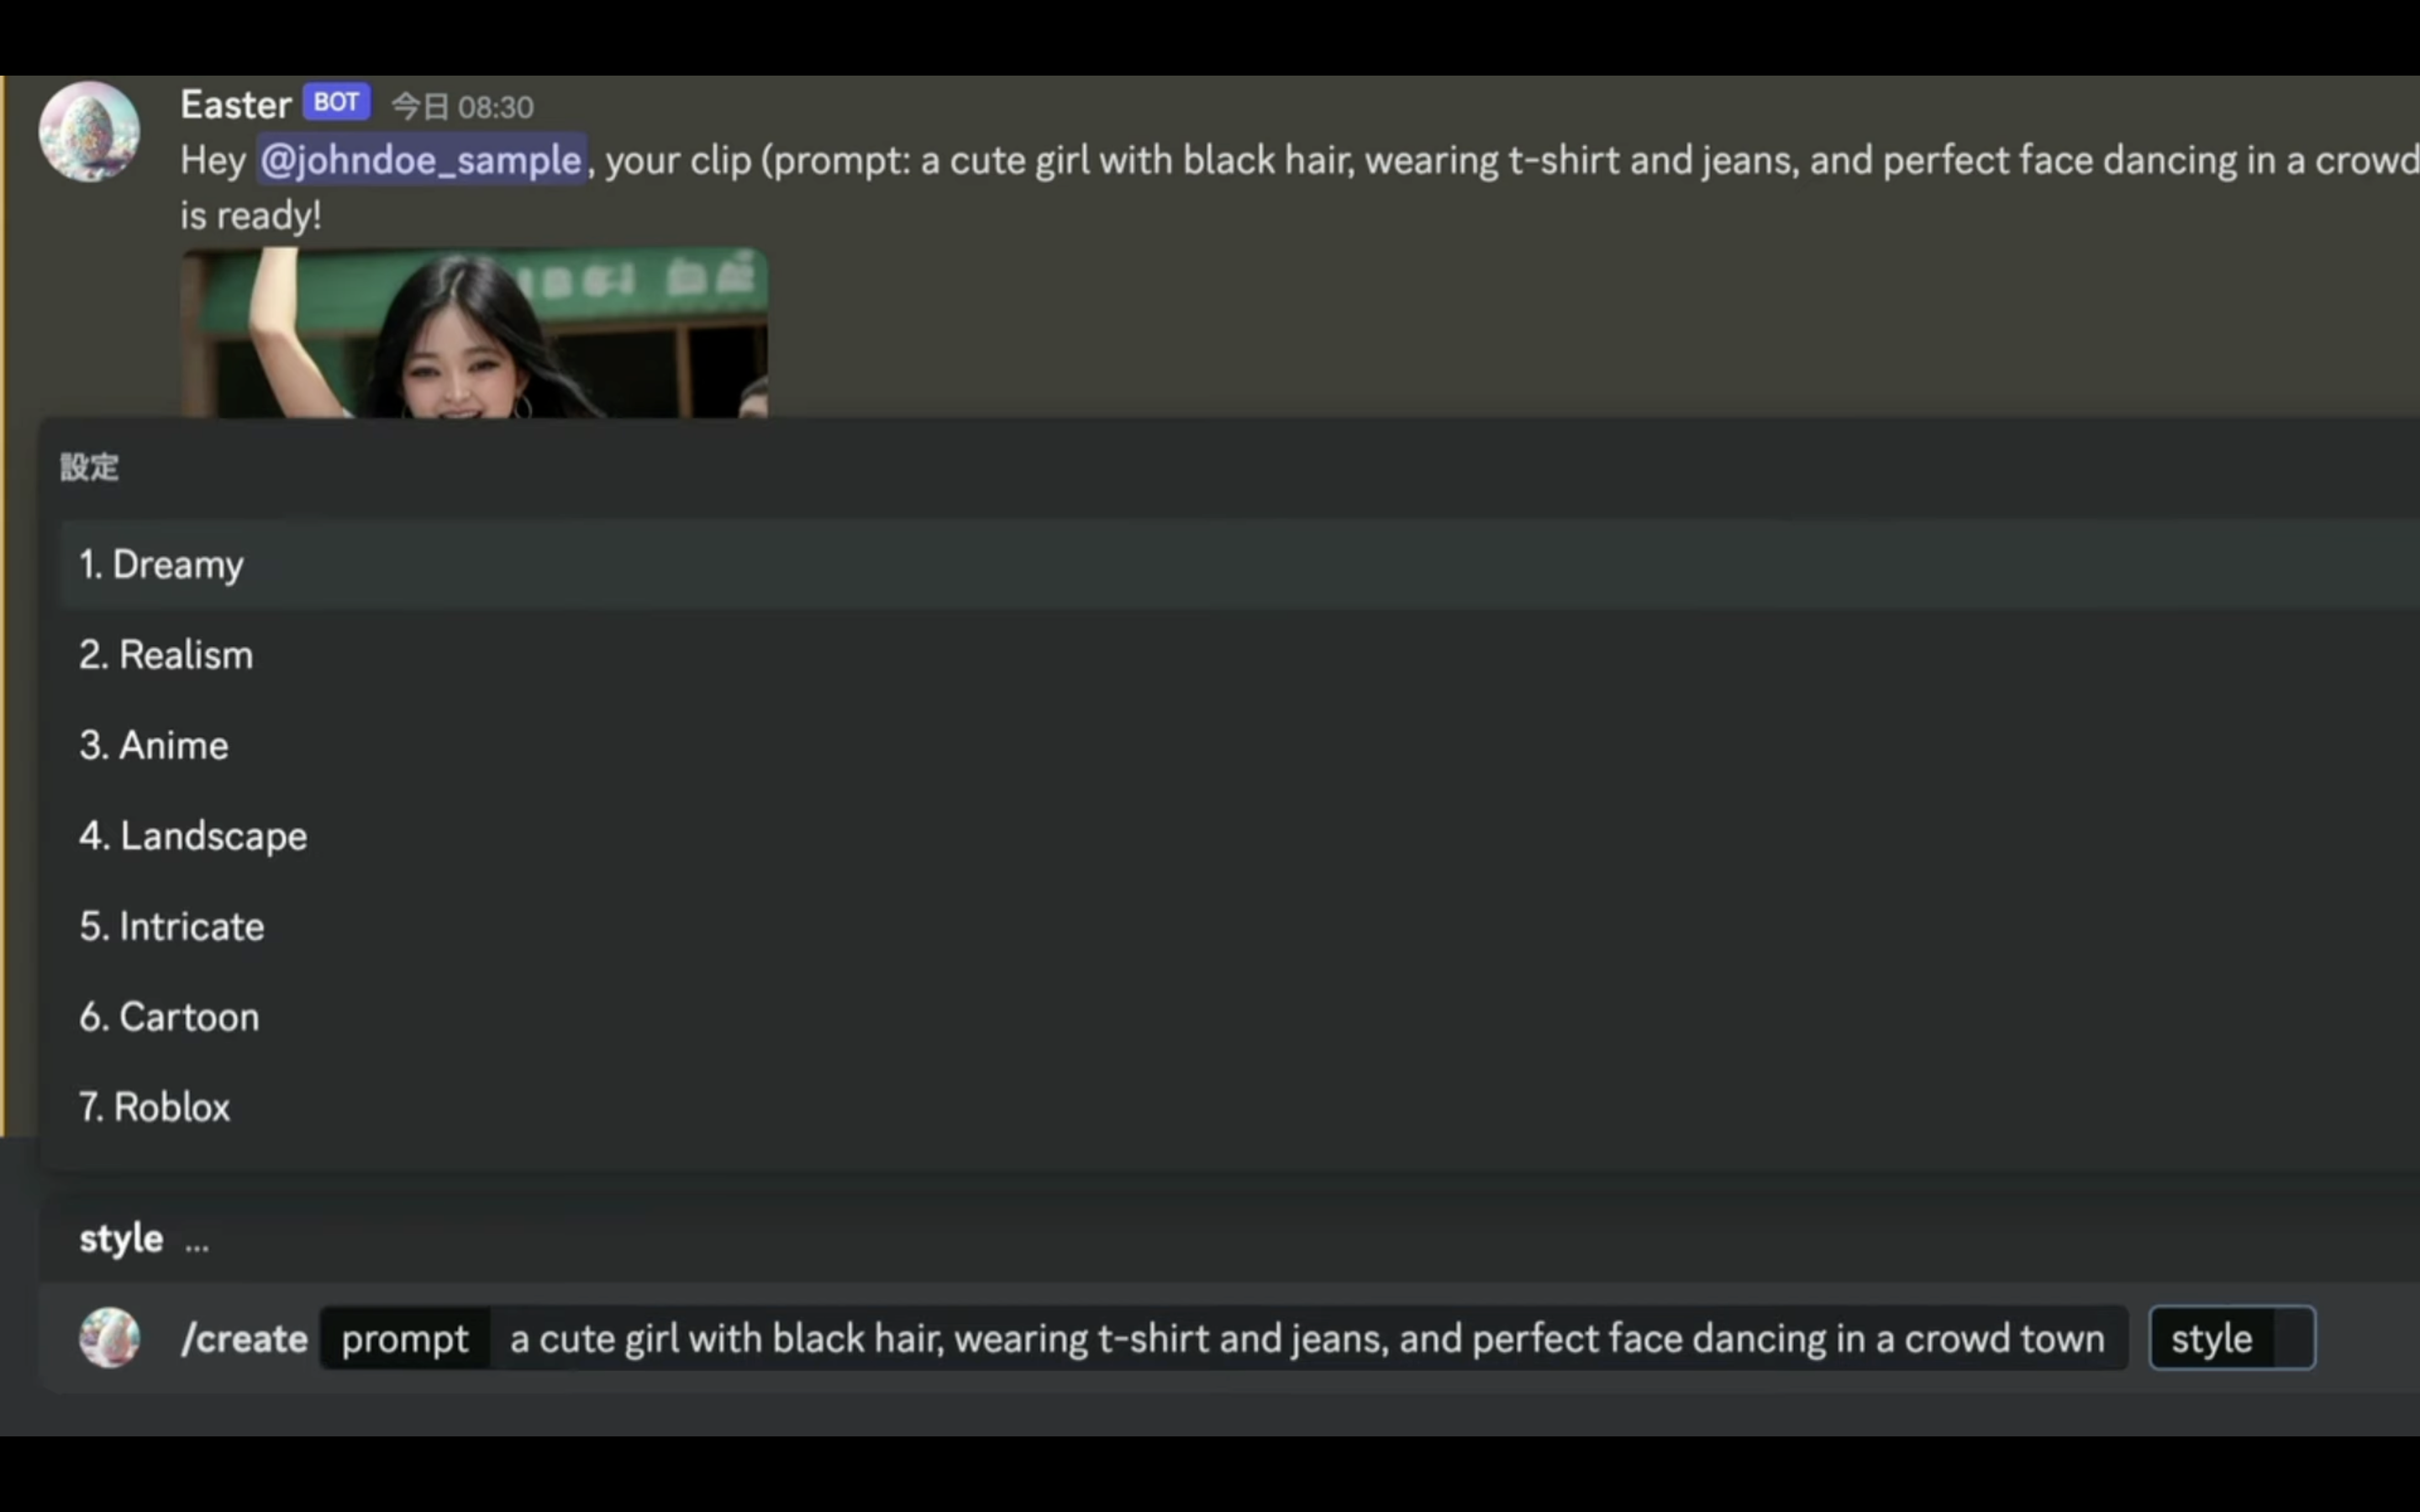The height and width of the screenshot is (1512, 2420).
Task: Pick the 6. Cartoon style option
Action: [x=1240, y=1017]
